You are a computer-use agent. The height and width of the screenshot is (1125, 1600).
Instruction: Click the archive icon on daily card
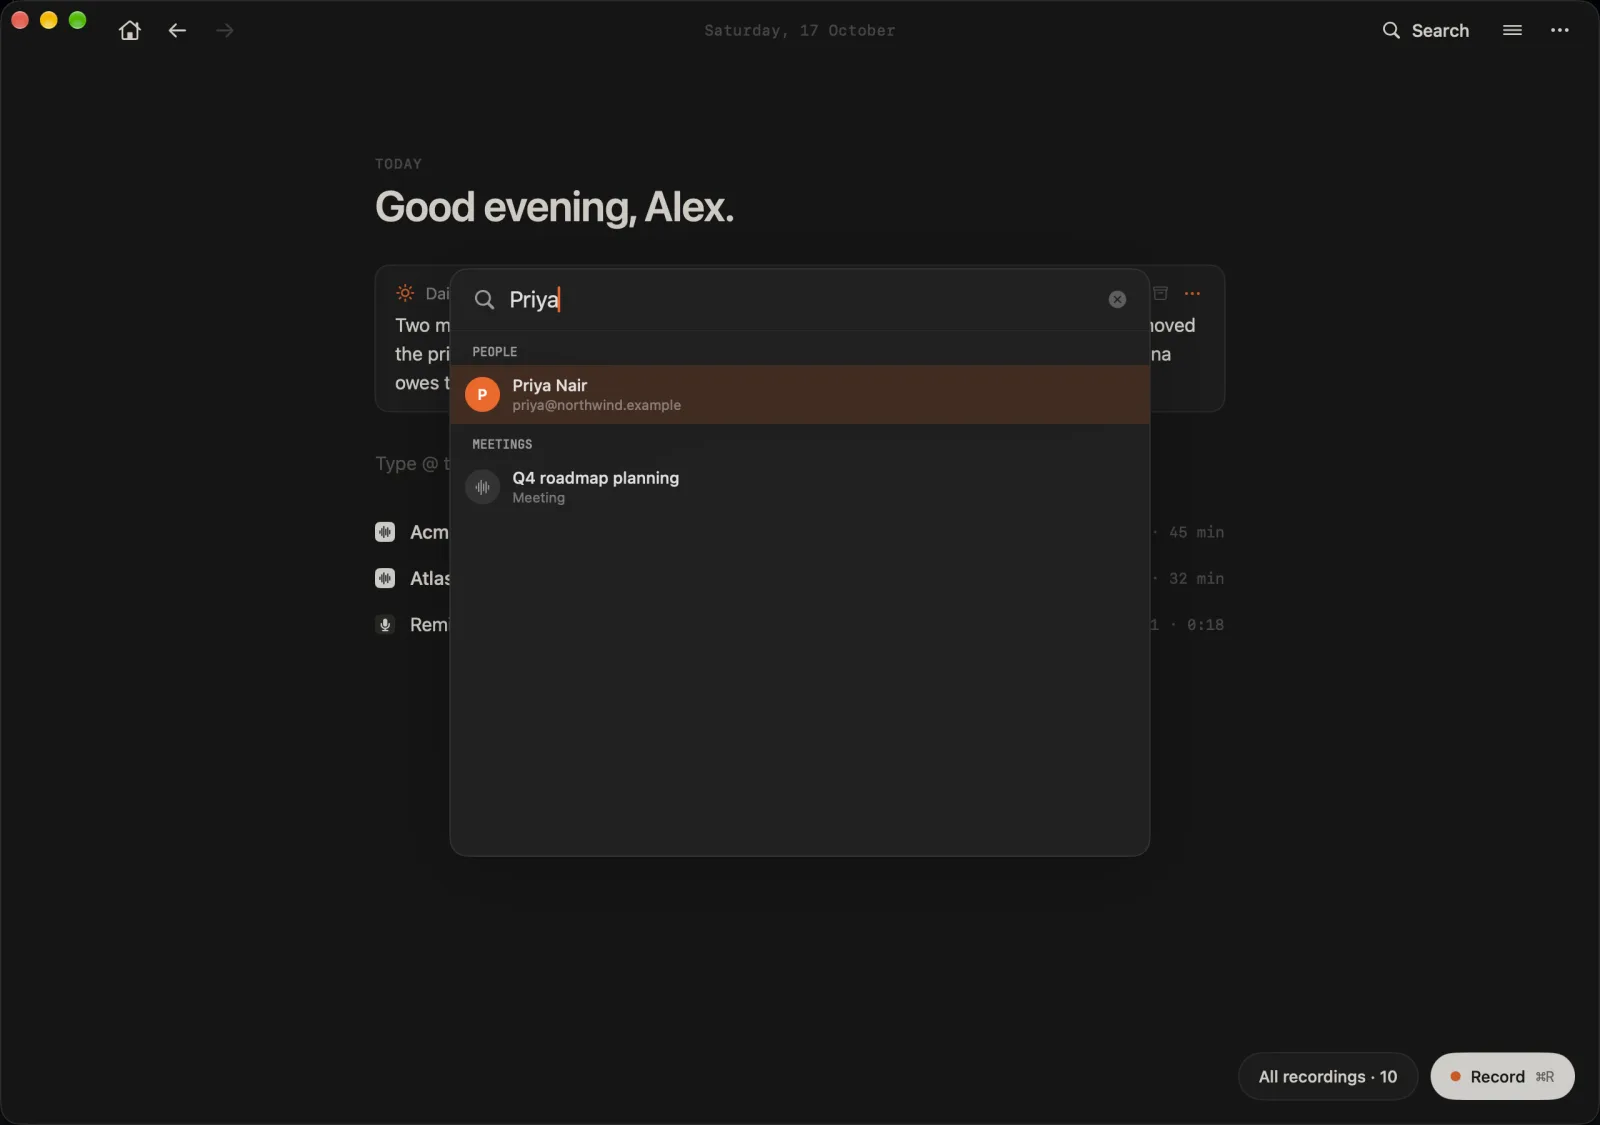[x=1161, y=293]
